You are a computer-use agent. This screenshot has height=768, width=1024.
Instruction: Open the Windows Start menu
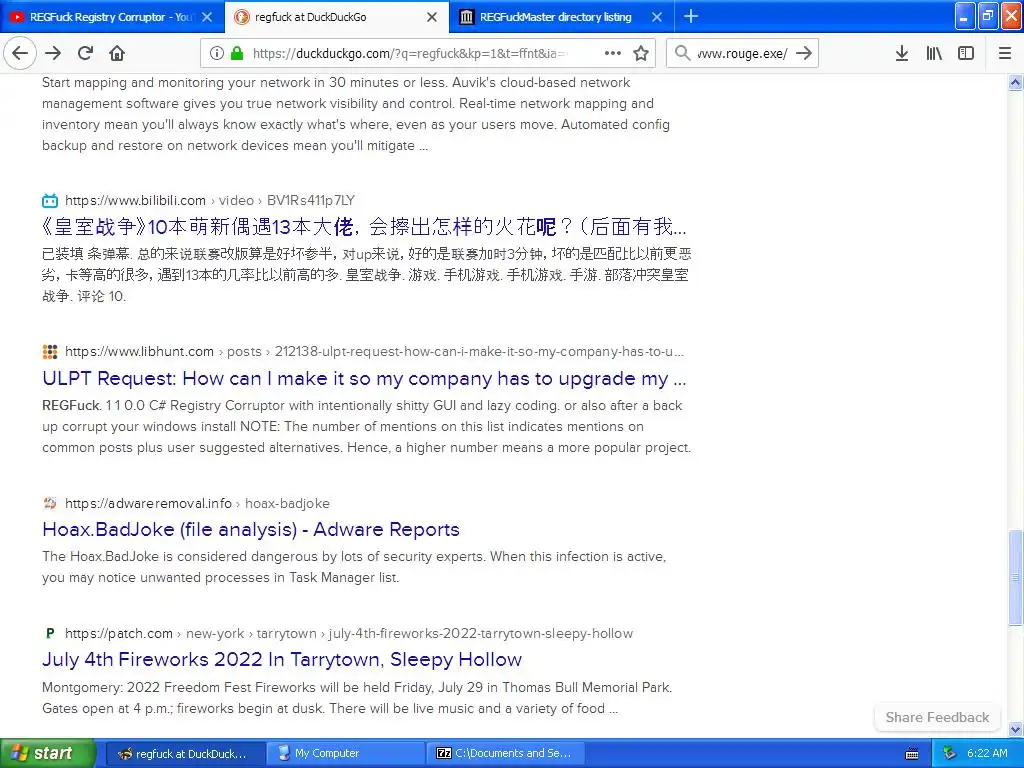48,753
